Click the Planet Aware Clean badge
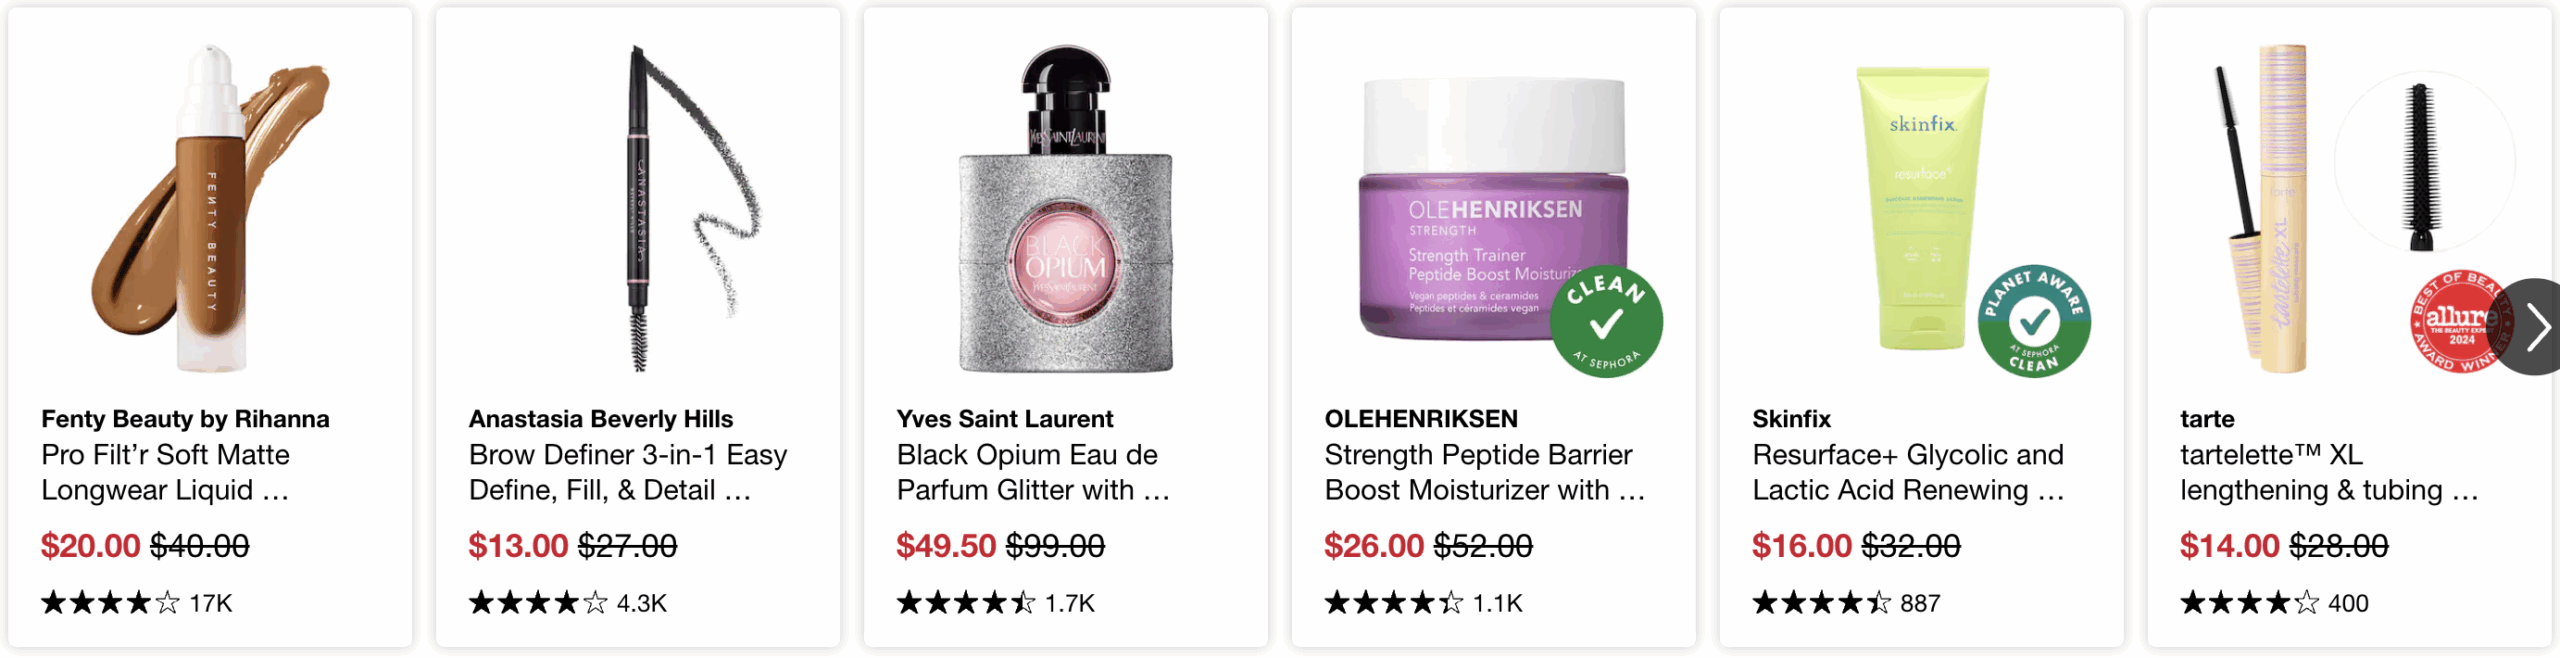 tap(2034, 322)
